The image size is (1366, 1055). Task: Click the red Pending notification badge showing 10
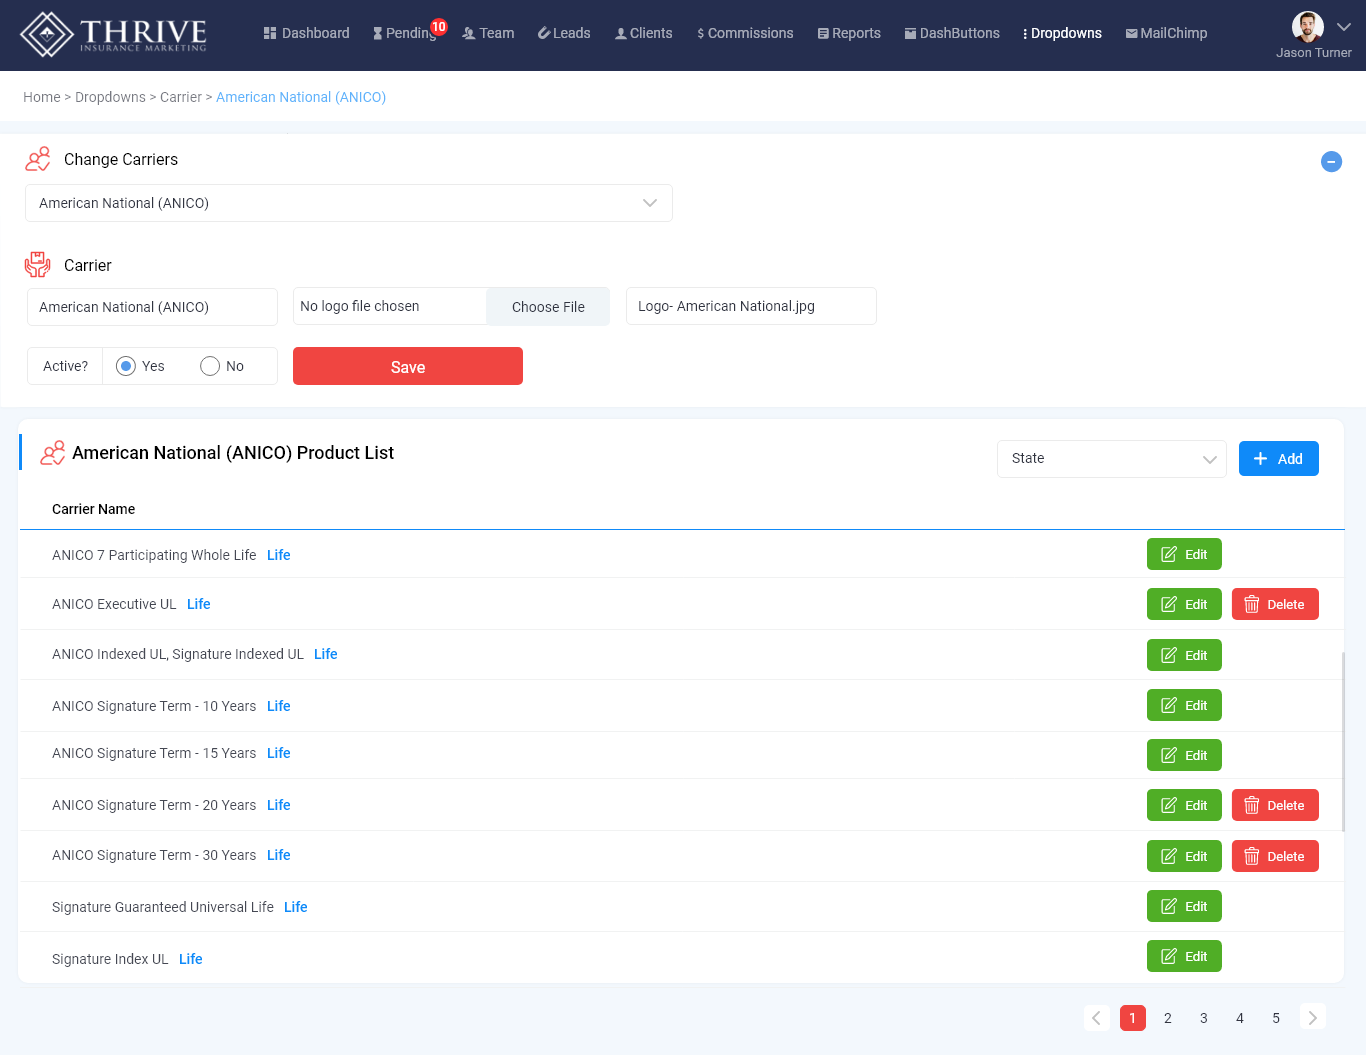point(439,27)
